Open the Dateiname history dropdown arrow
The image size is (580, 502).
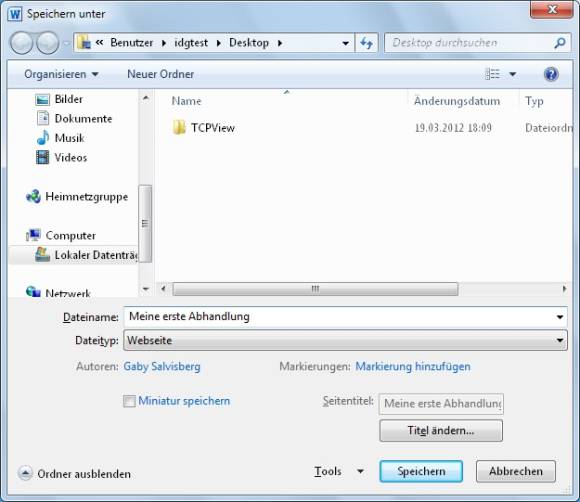click(560, 317)
